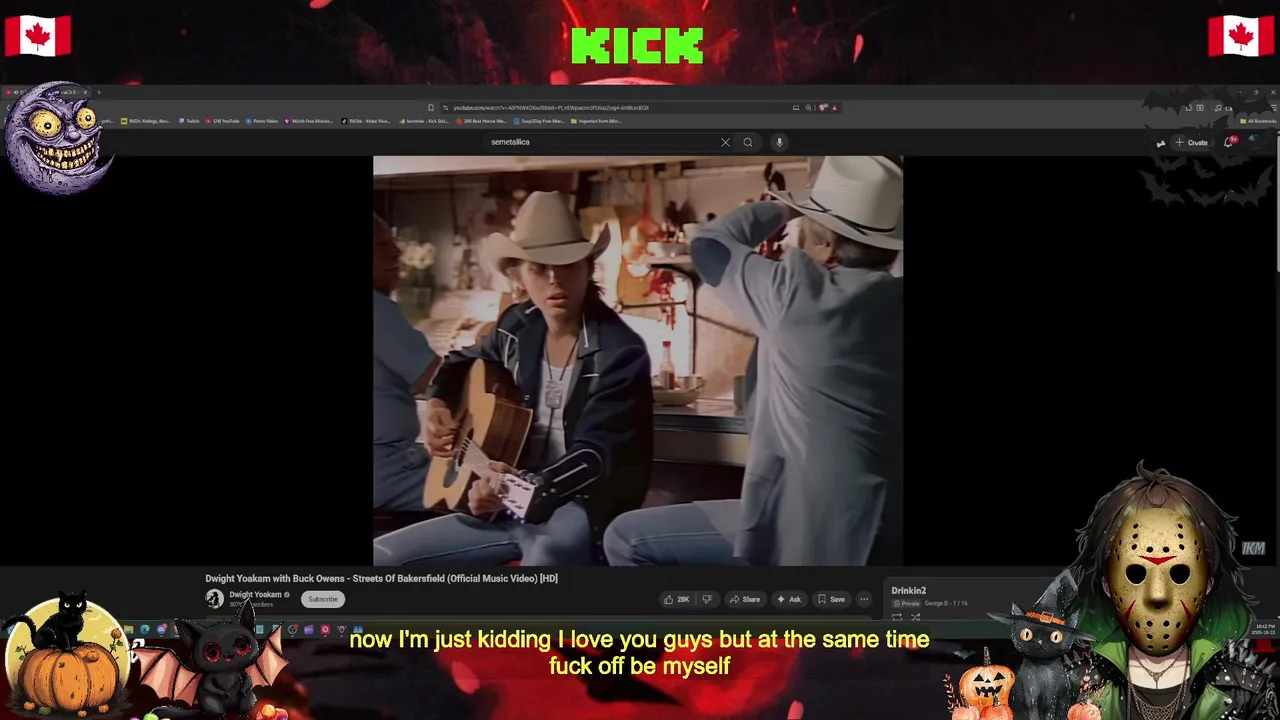Viewport: 1280px width, 720px height.
Task: Start voice search with microphone icon
Action: coord(779,142)
